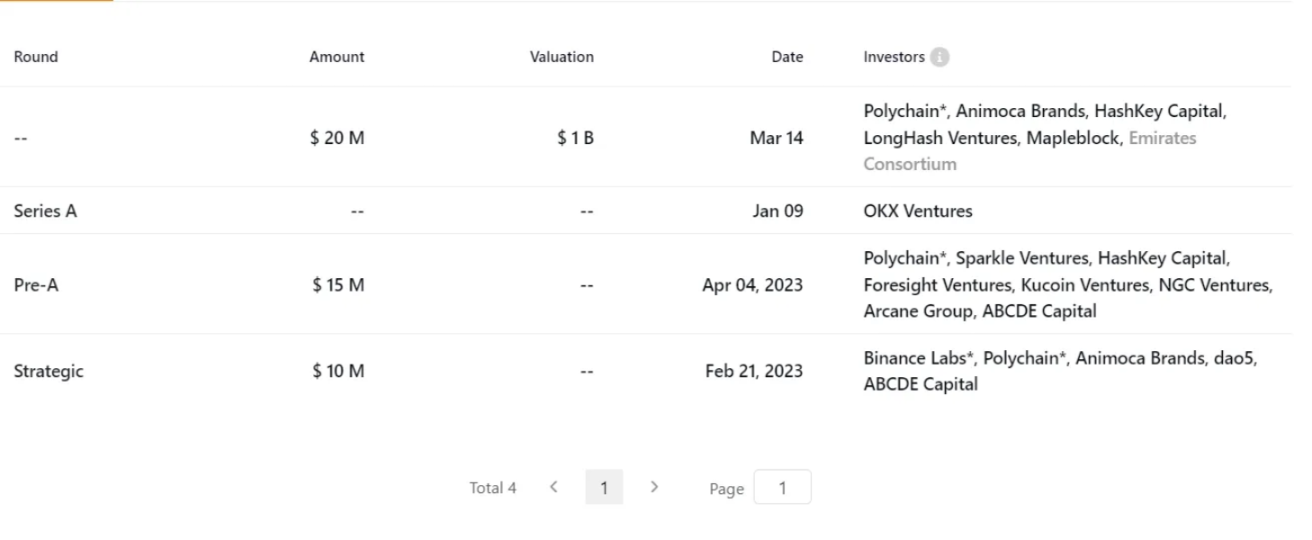The width and height of the screenshot is (1312, 540).
Task: Open Binance Labs in the Strategic round
Action: coord(918,358)
